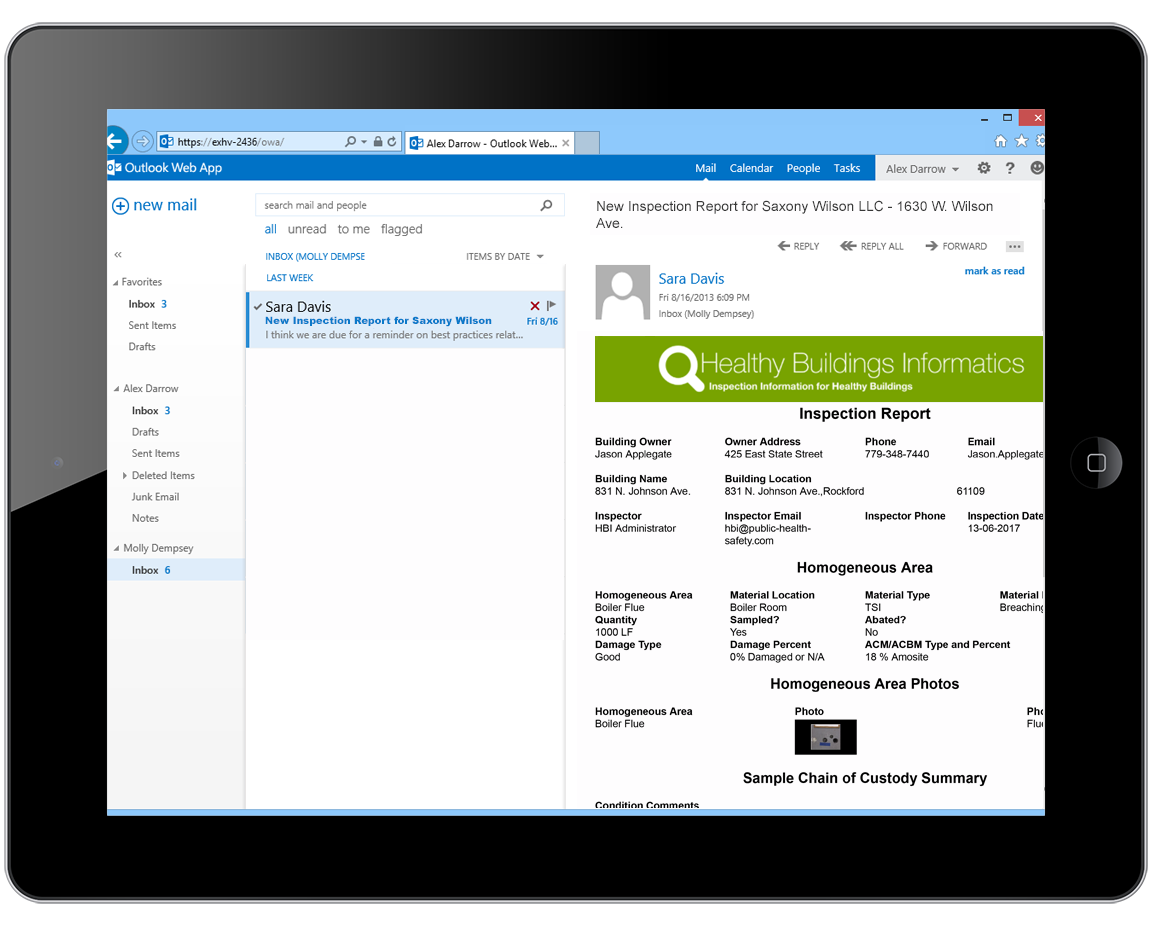
Task: Click the favorites star icon
Action: tap(1021, 141)
